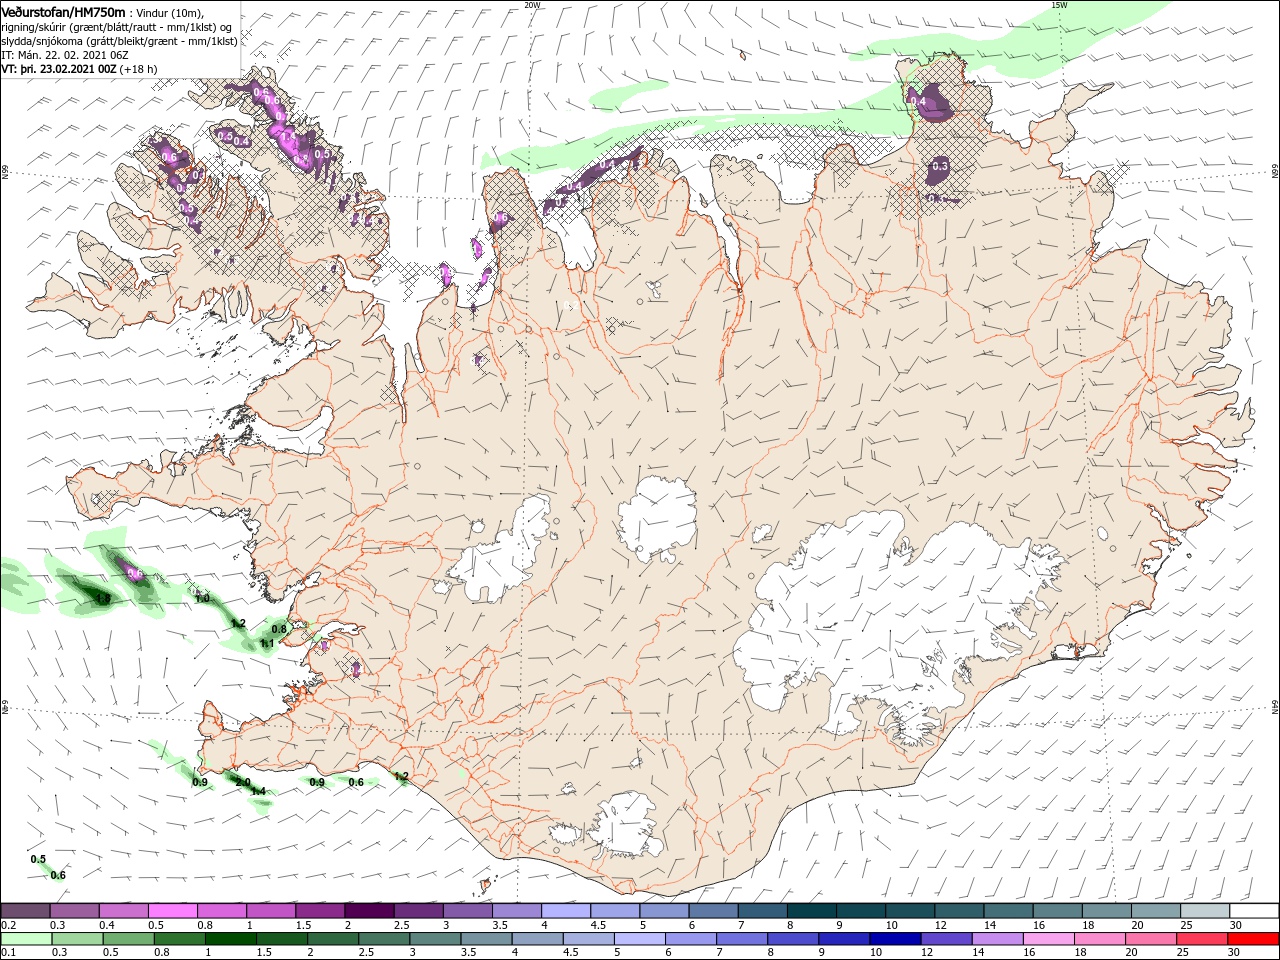Click the 'VT: þri. 23.02.2021 00Z' valid time
1280x960 pixels.
coord(59,69)
